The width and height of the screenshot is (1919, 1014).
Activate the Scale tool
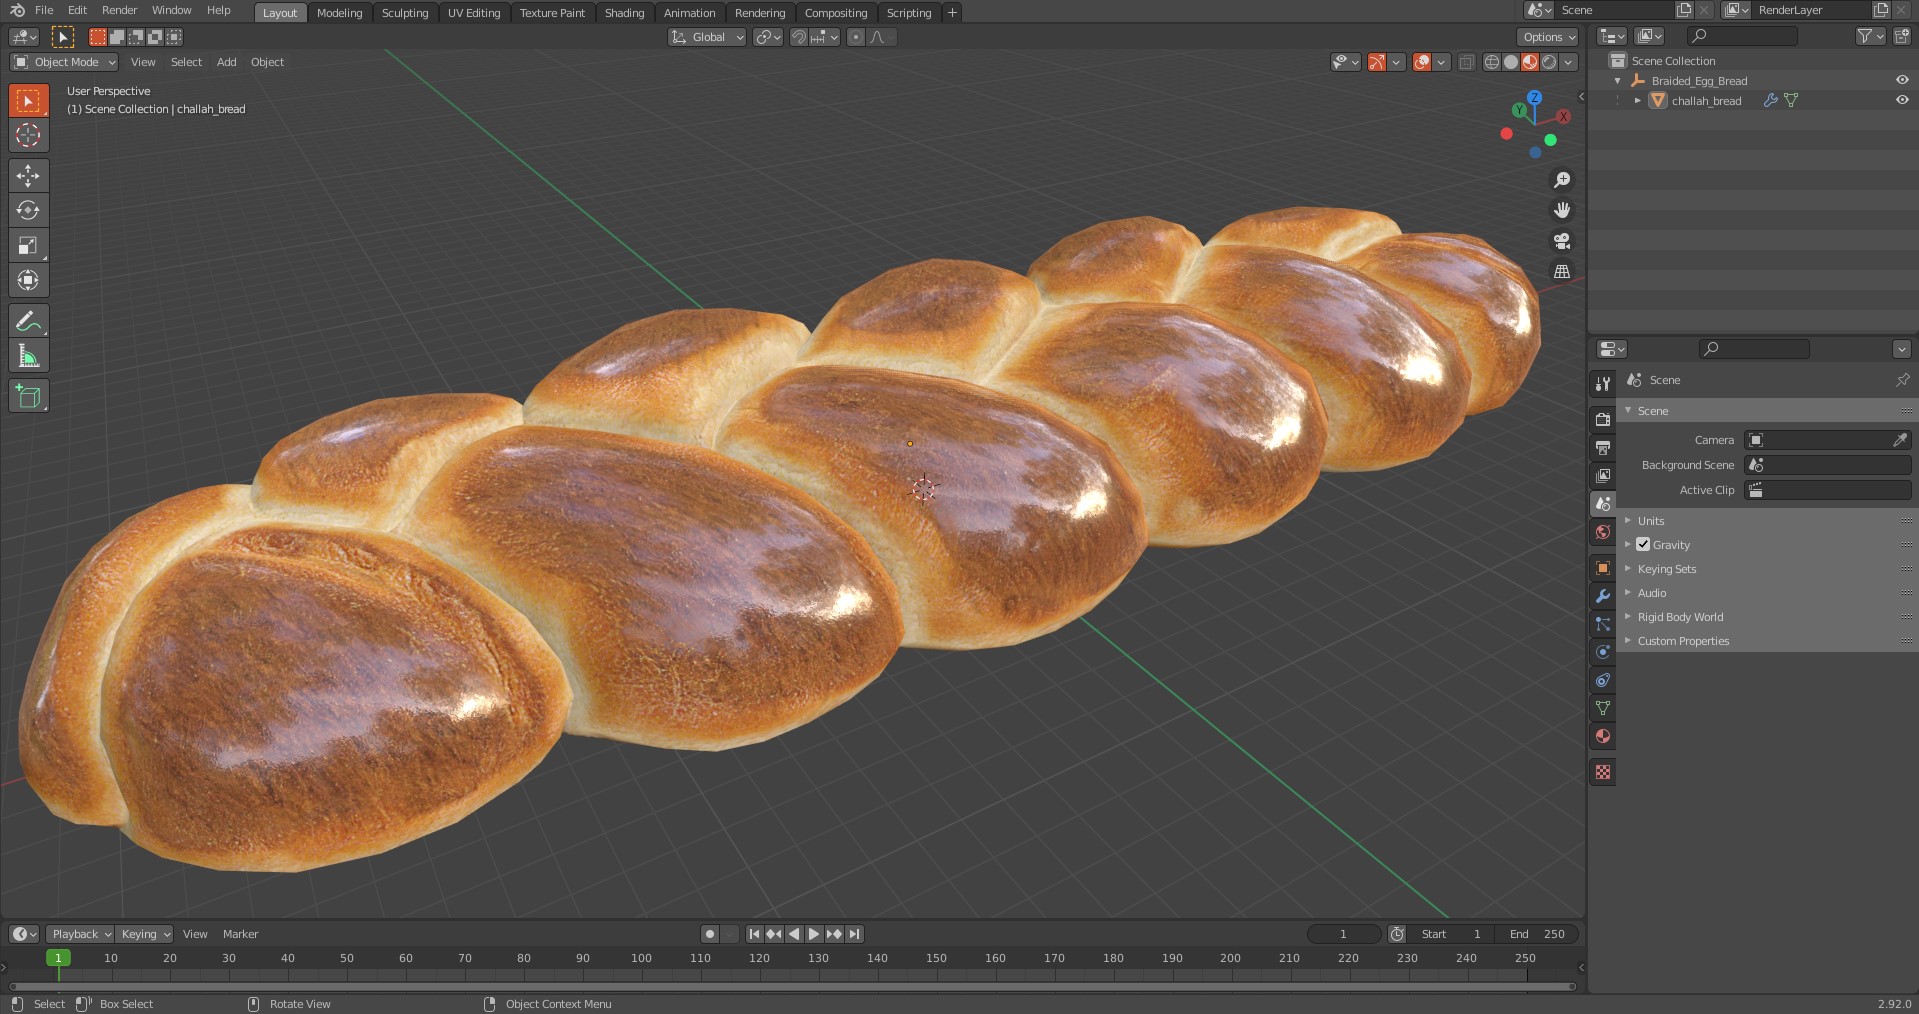28,245
